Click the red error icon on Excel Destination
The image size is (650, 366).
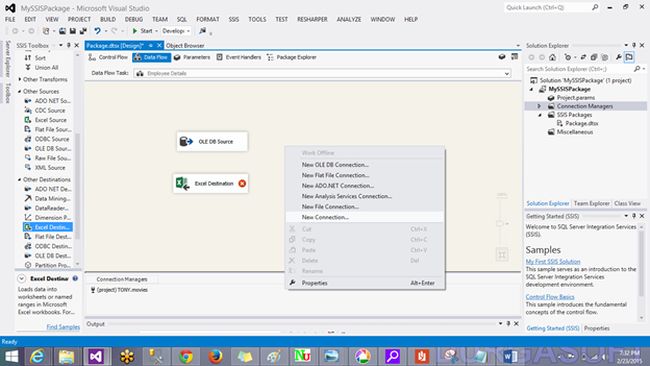242,184
